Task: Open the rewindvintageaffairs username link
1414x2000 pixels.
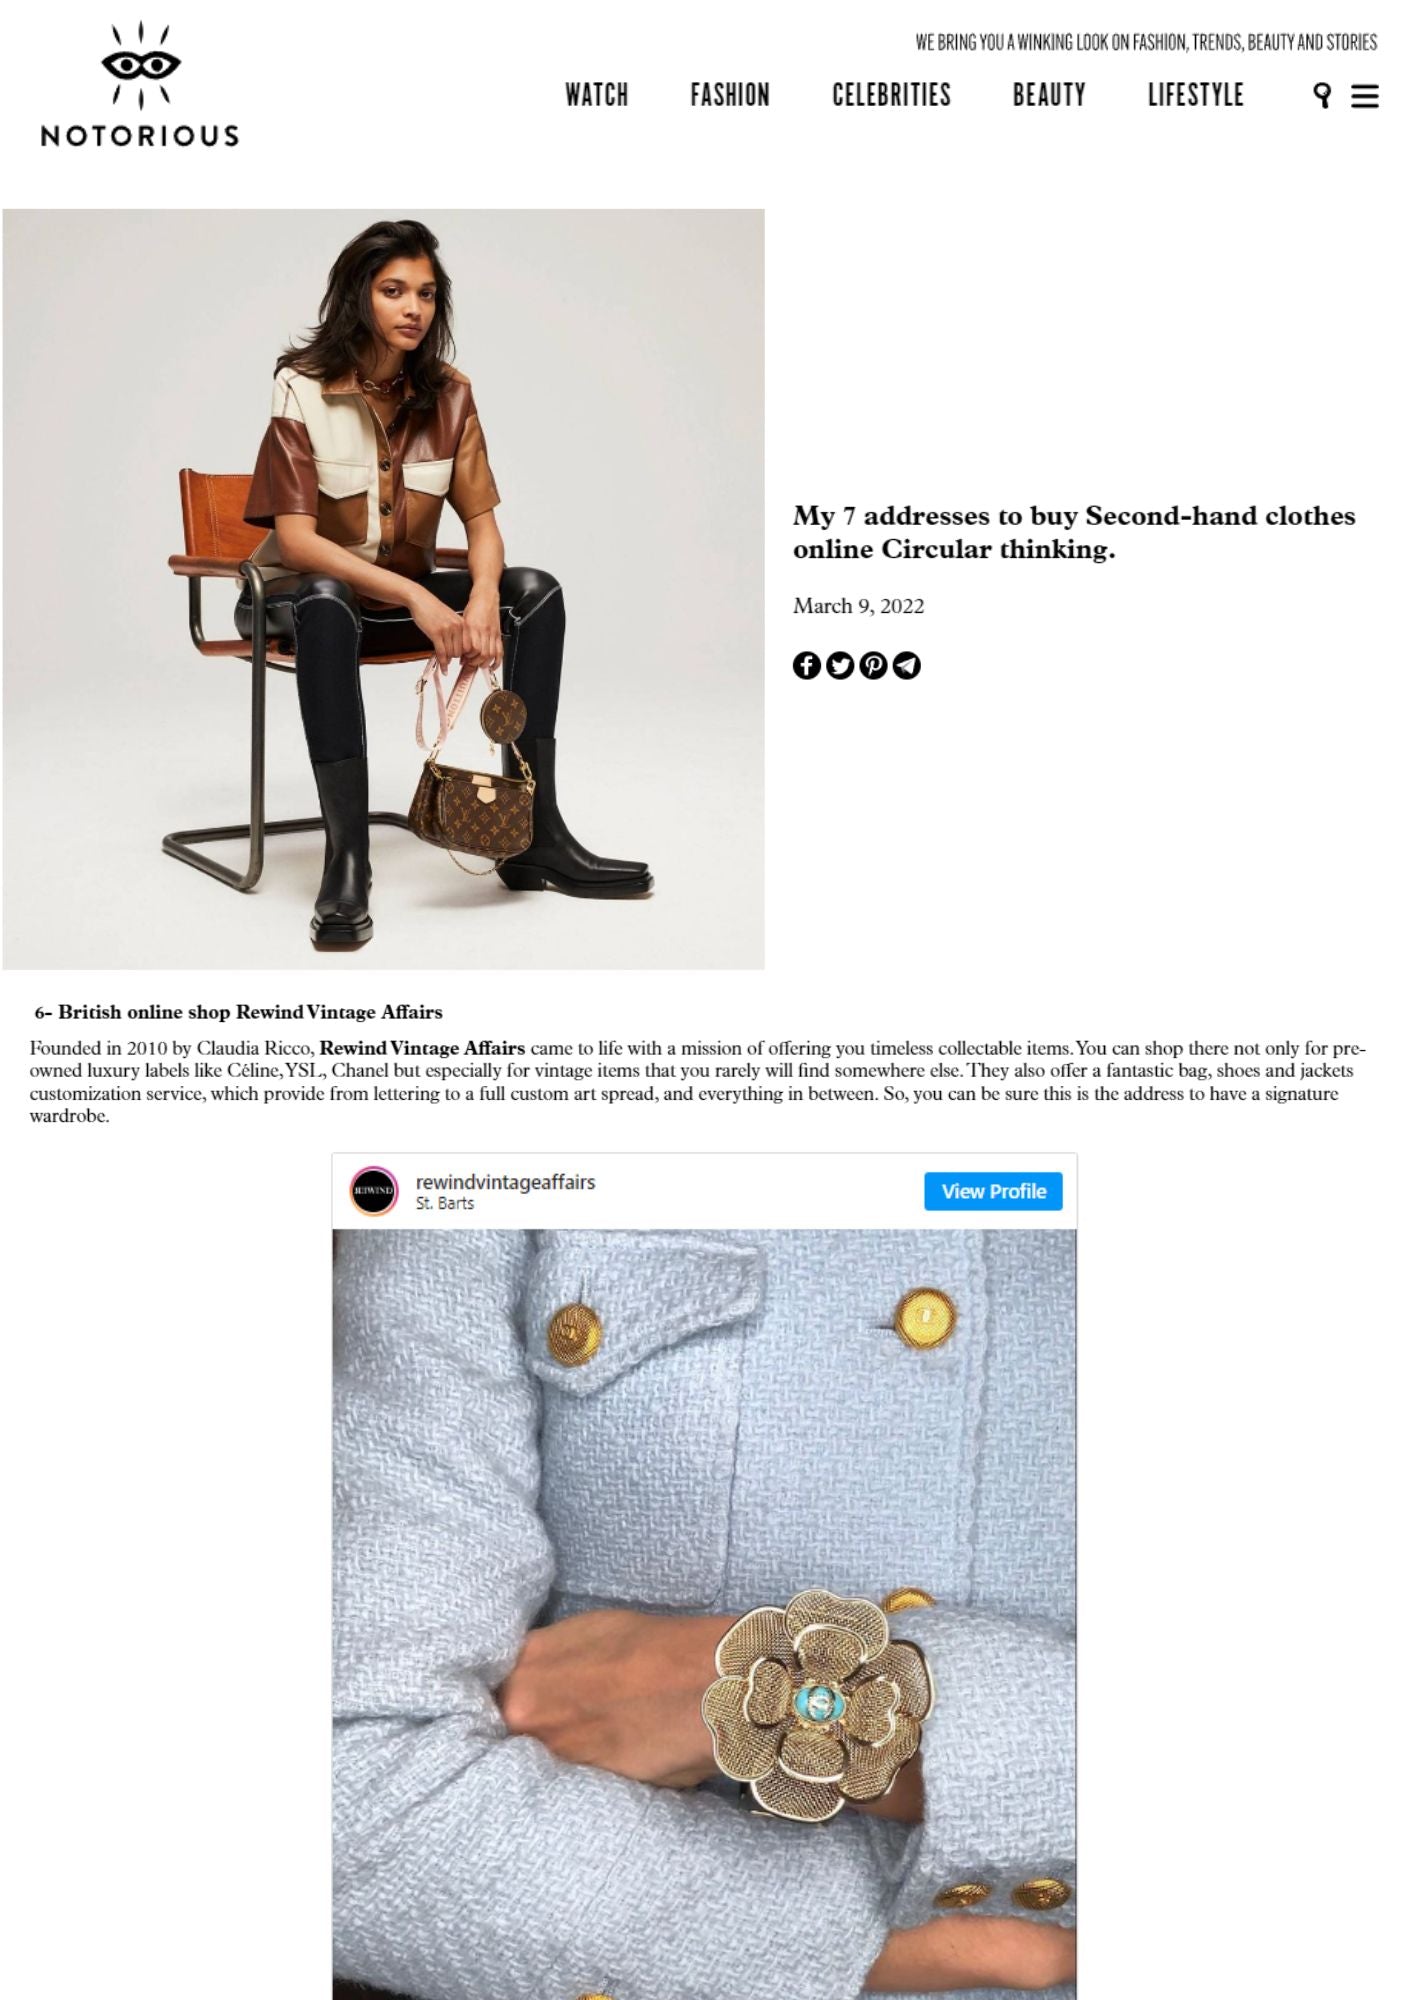Action: [x=505, y=1182]
